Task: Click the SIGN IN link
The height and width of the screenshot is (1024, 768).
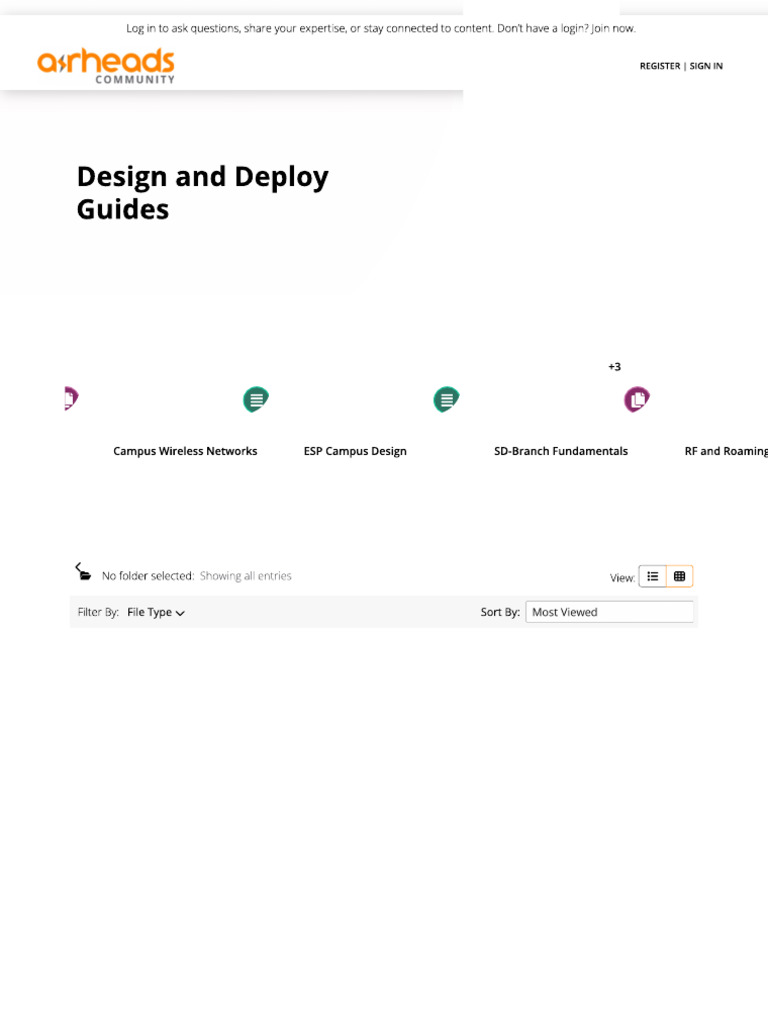Action: tap(706, 66)
